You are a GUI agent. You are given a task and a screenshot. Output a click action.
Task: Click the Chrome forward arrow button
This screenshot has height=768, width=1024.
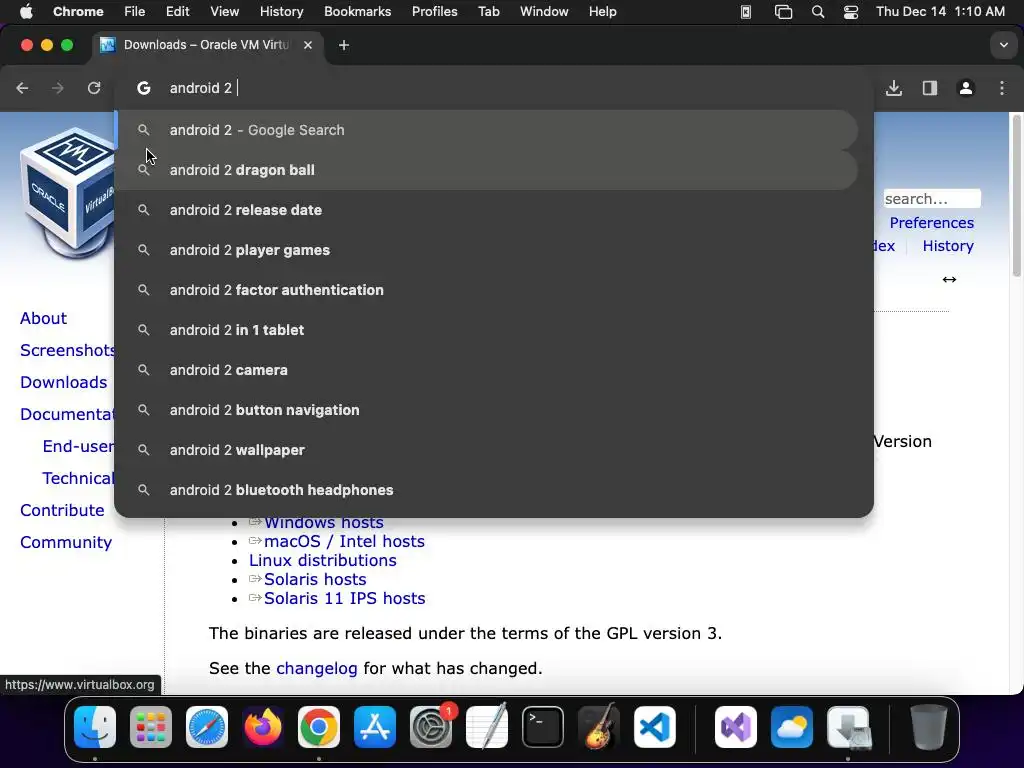click(x=58, y=88)
